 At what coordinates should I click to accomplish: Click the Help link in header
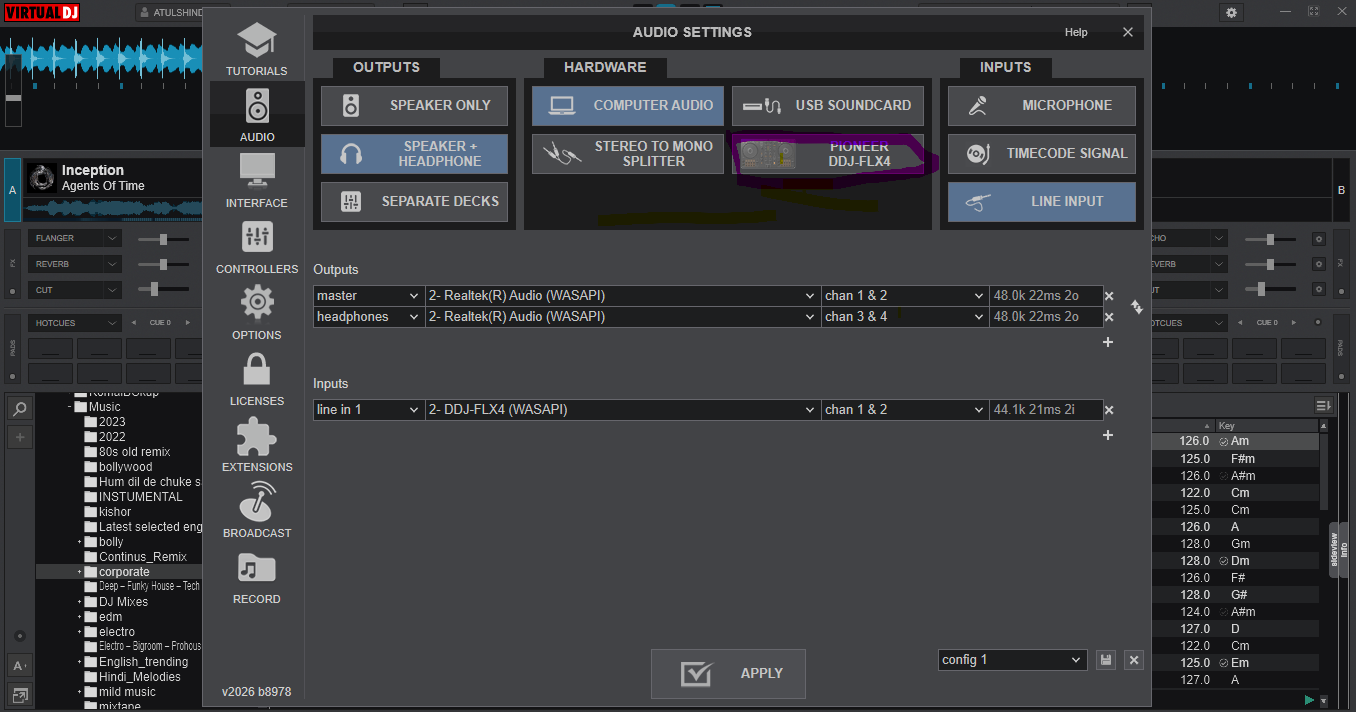(1076, 32)
